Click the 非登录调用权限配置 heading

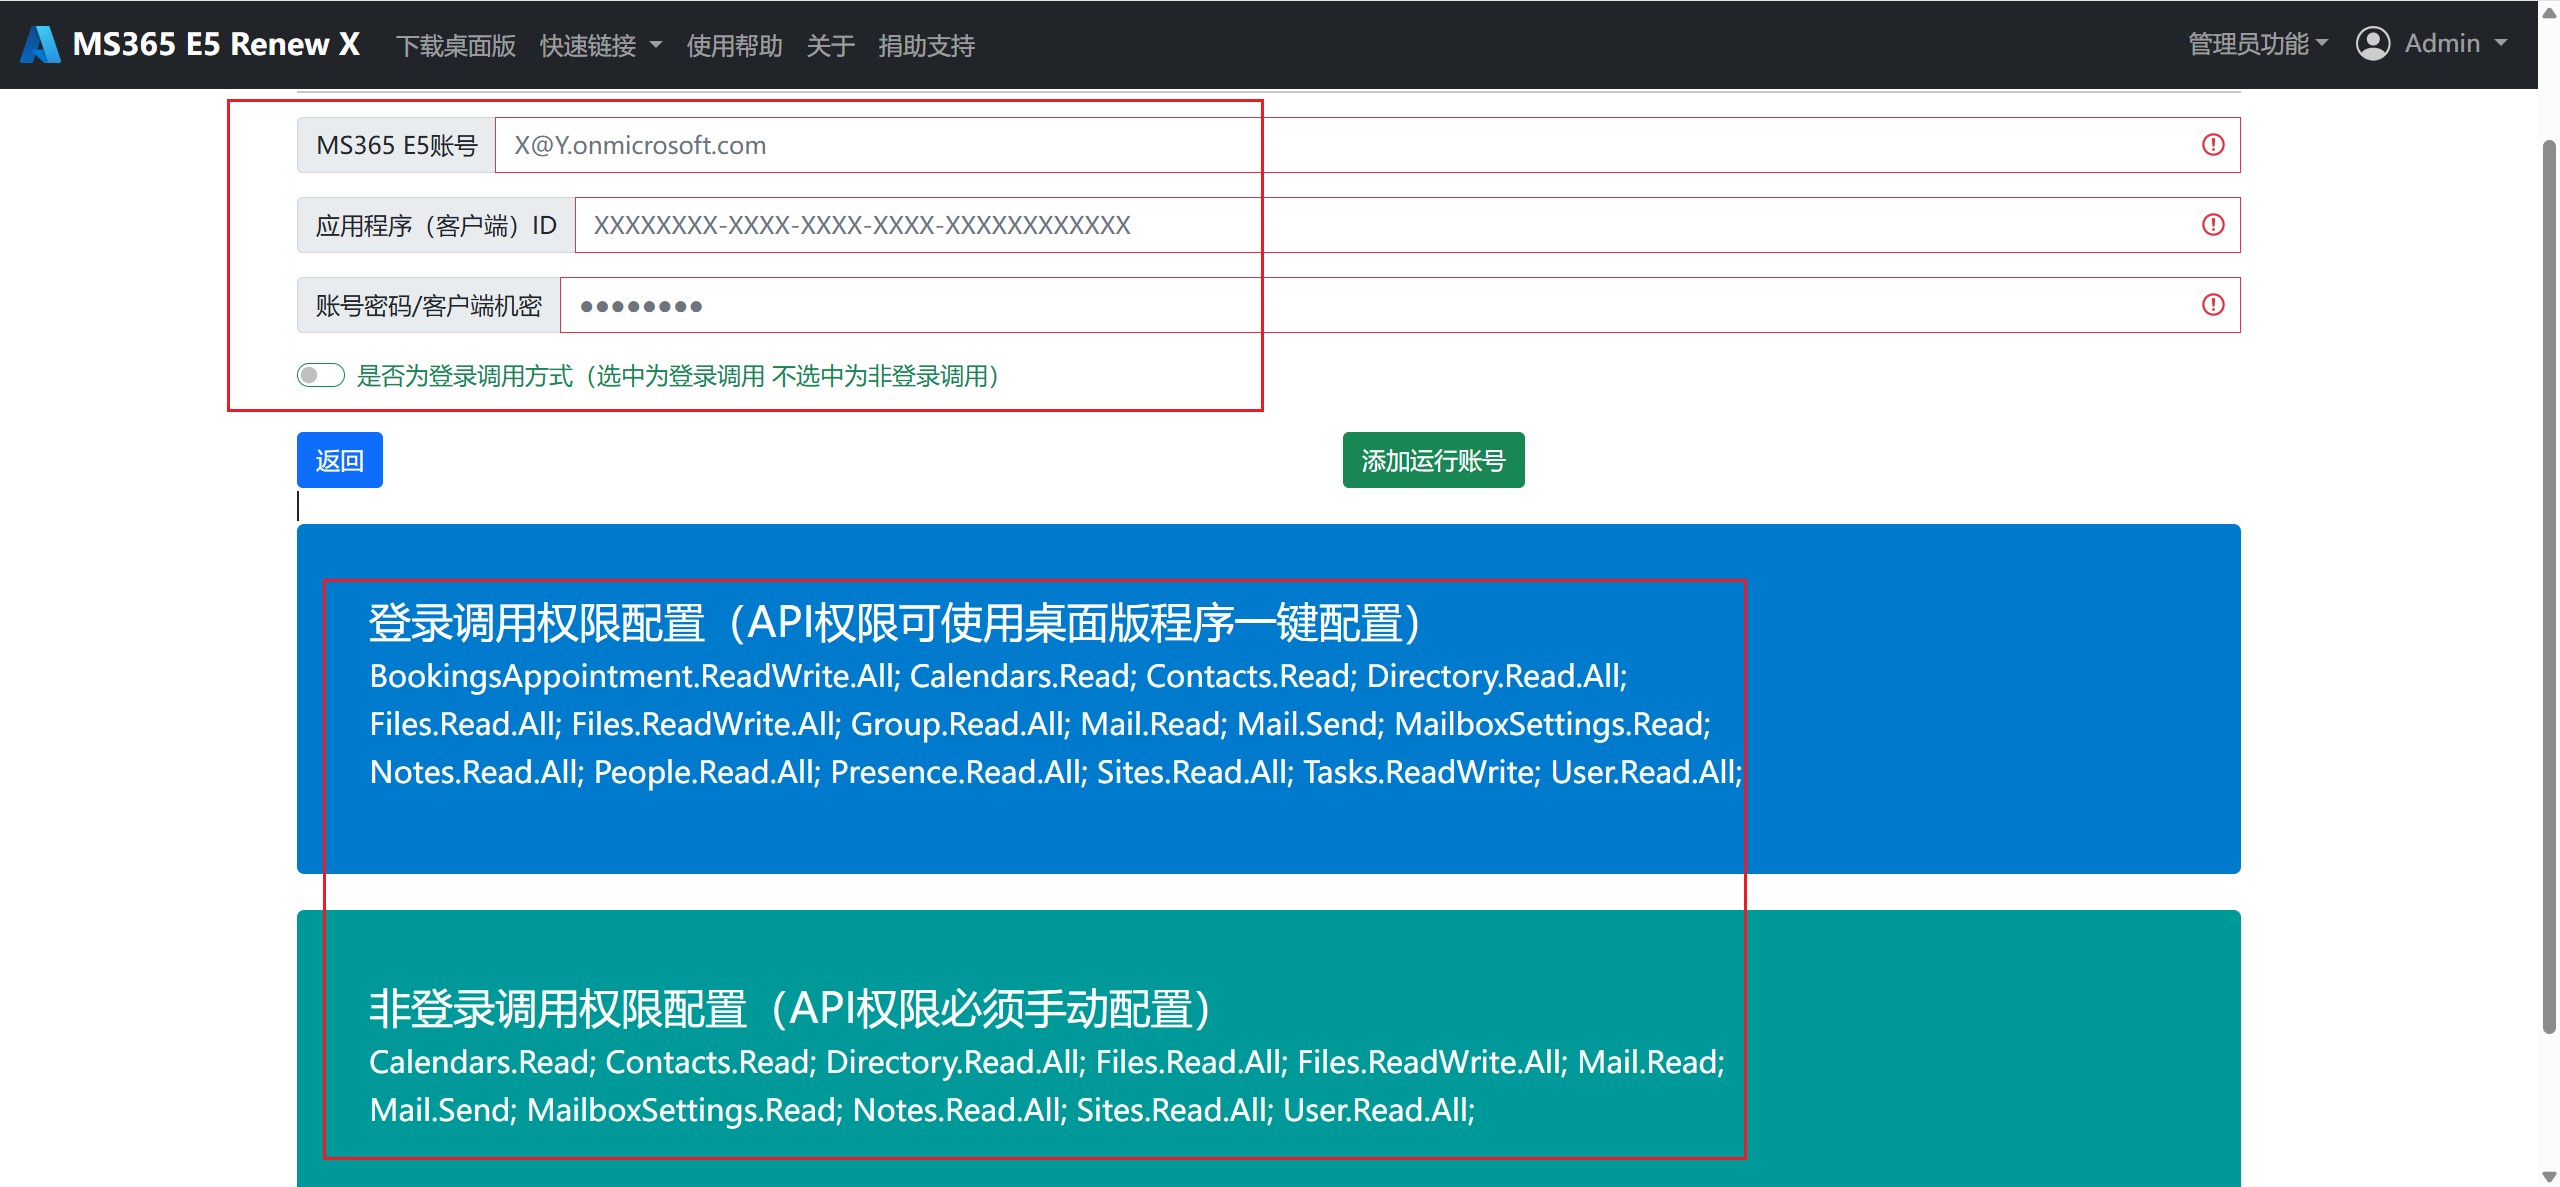[790, 1008]
